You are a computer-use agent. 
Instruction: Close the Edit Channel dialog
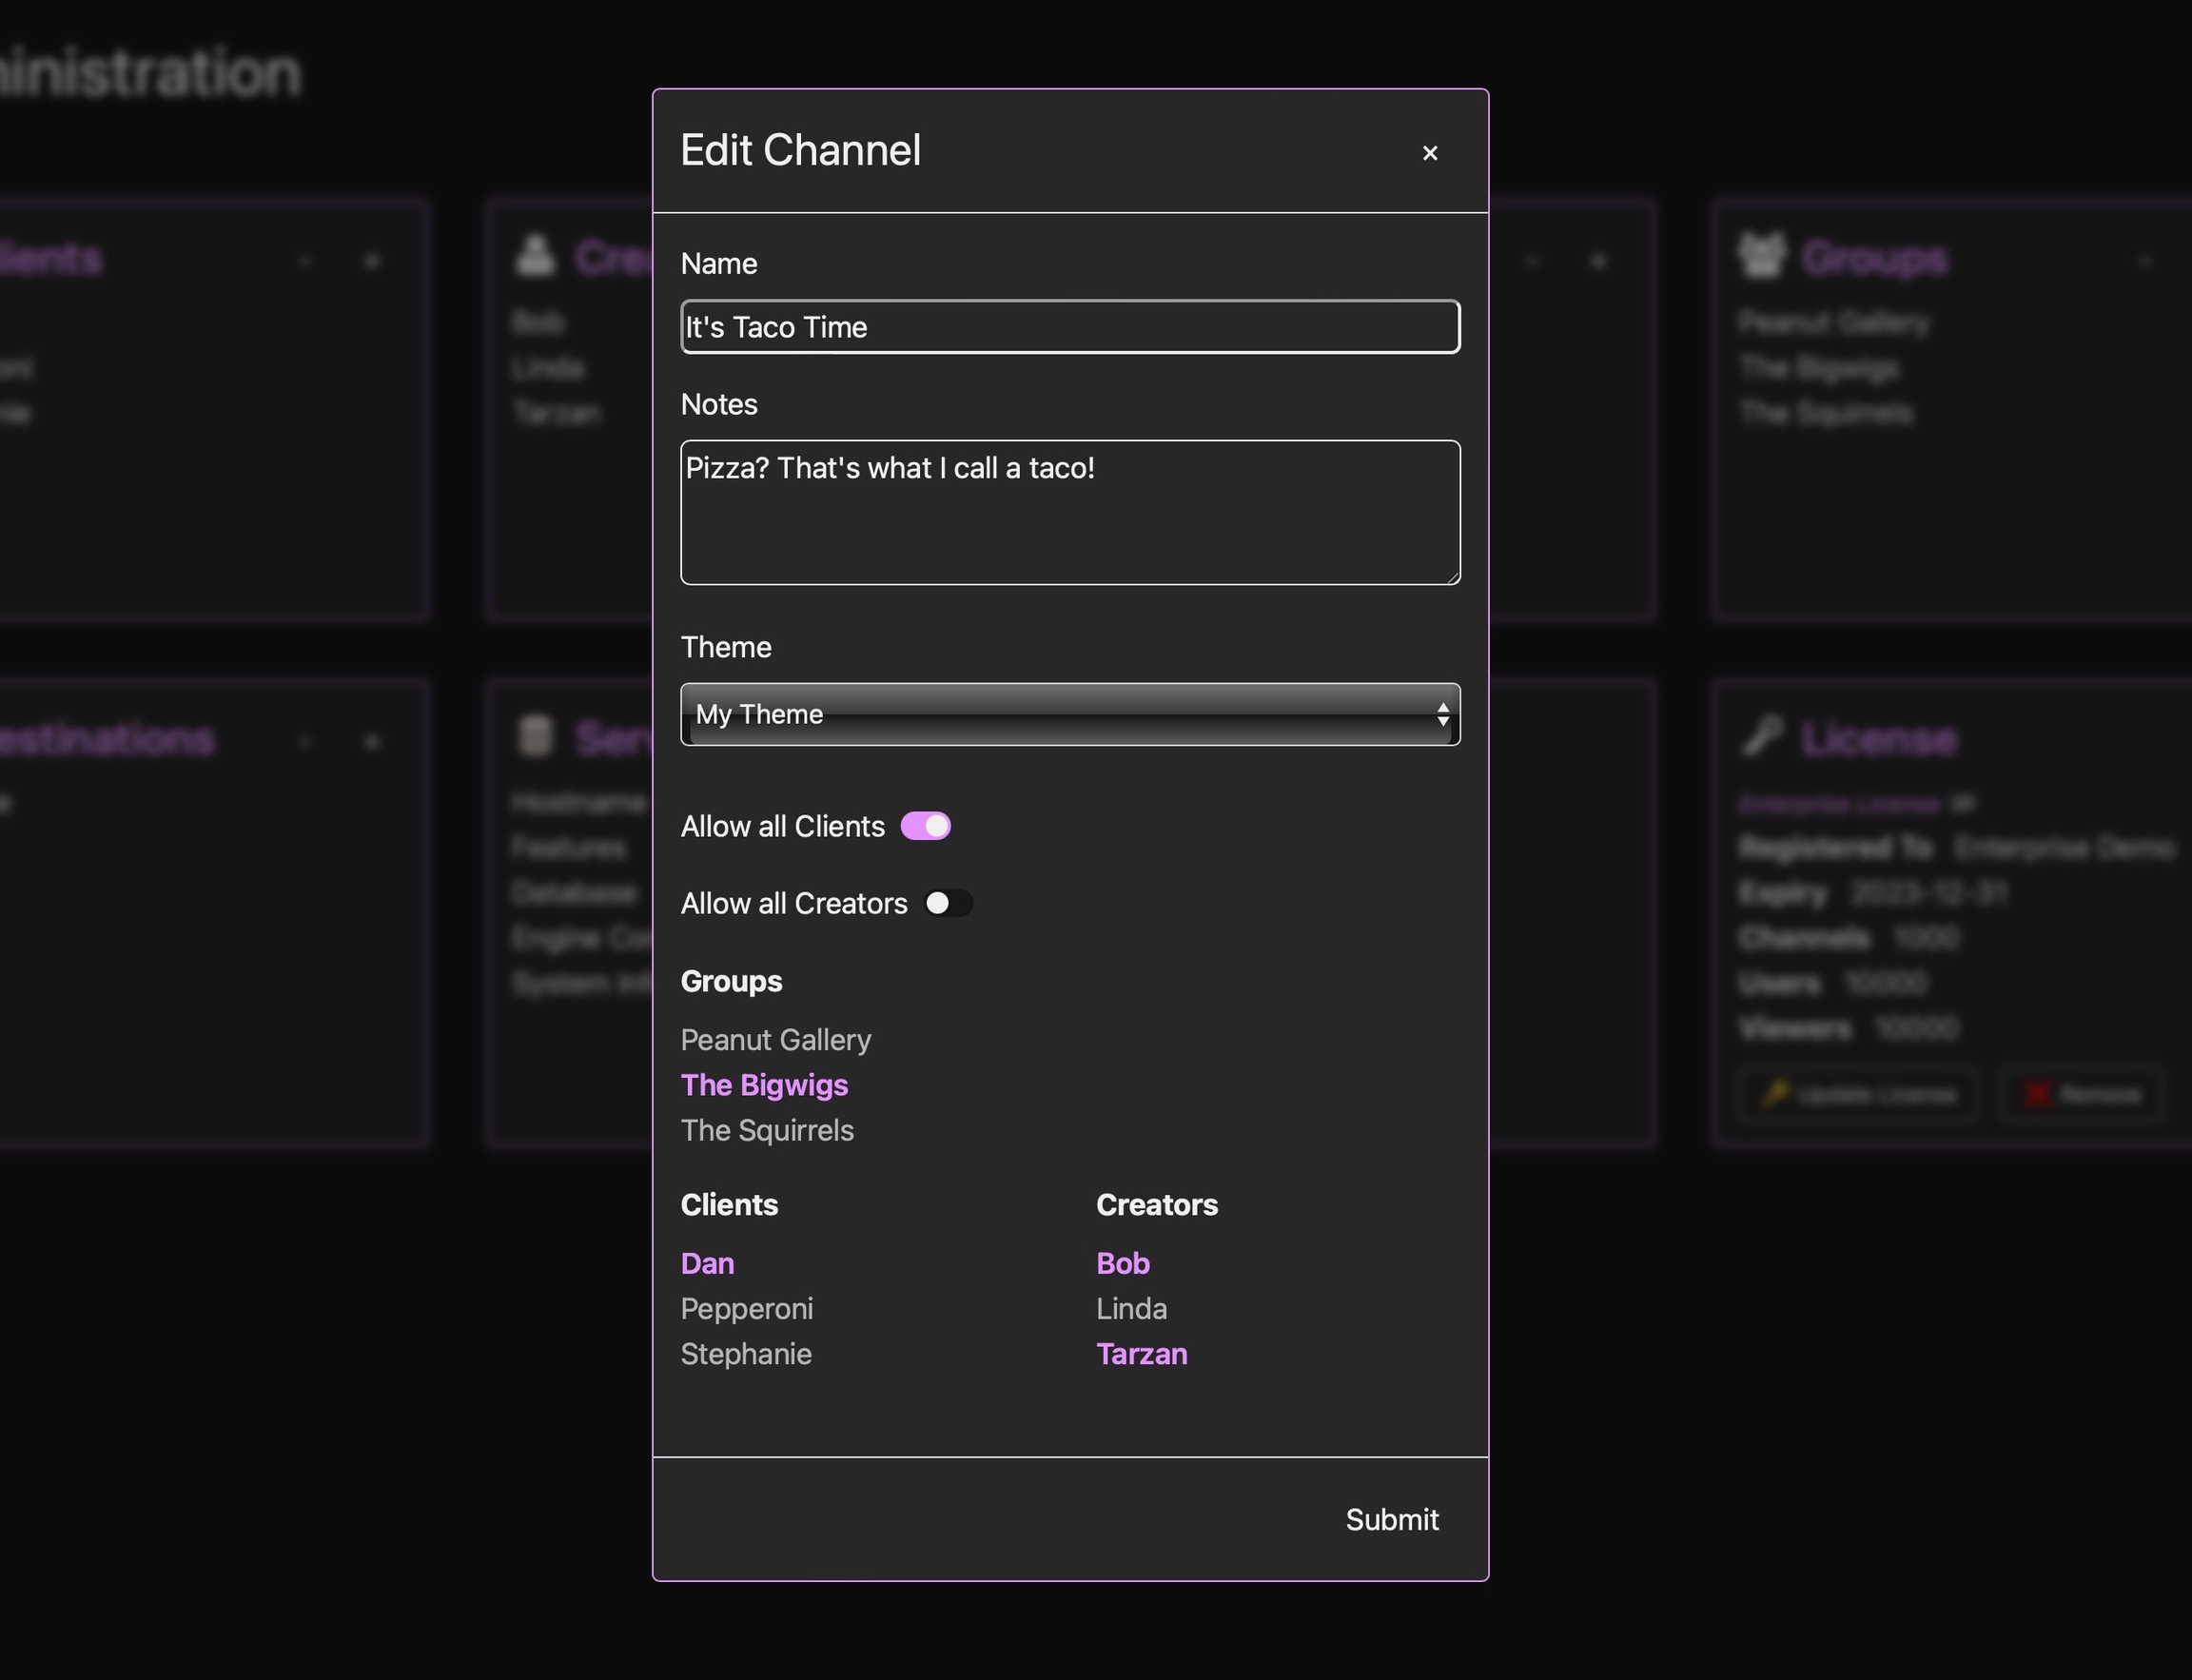(x=1429, y=153)
